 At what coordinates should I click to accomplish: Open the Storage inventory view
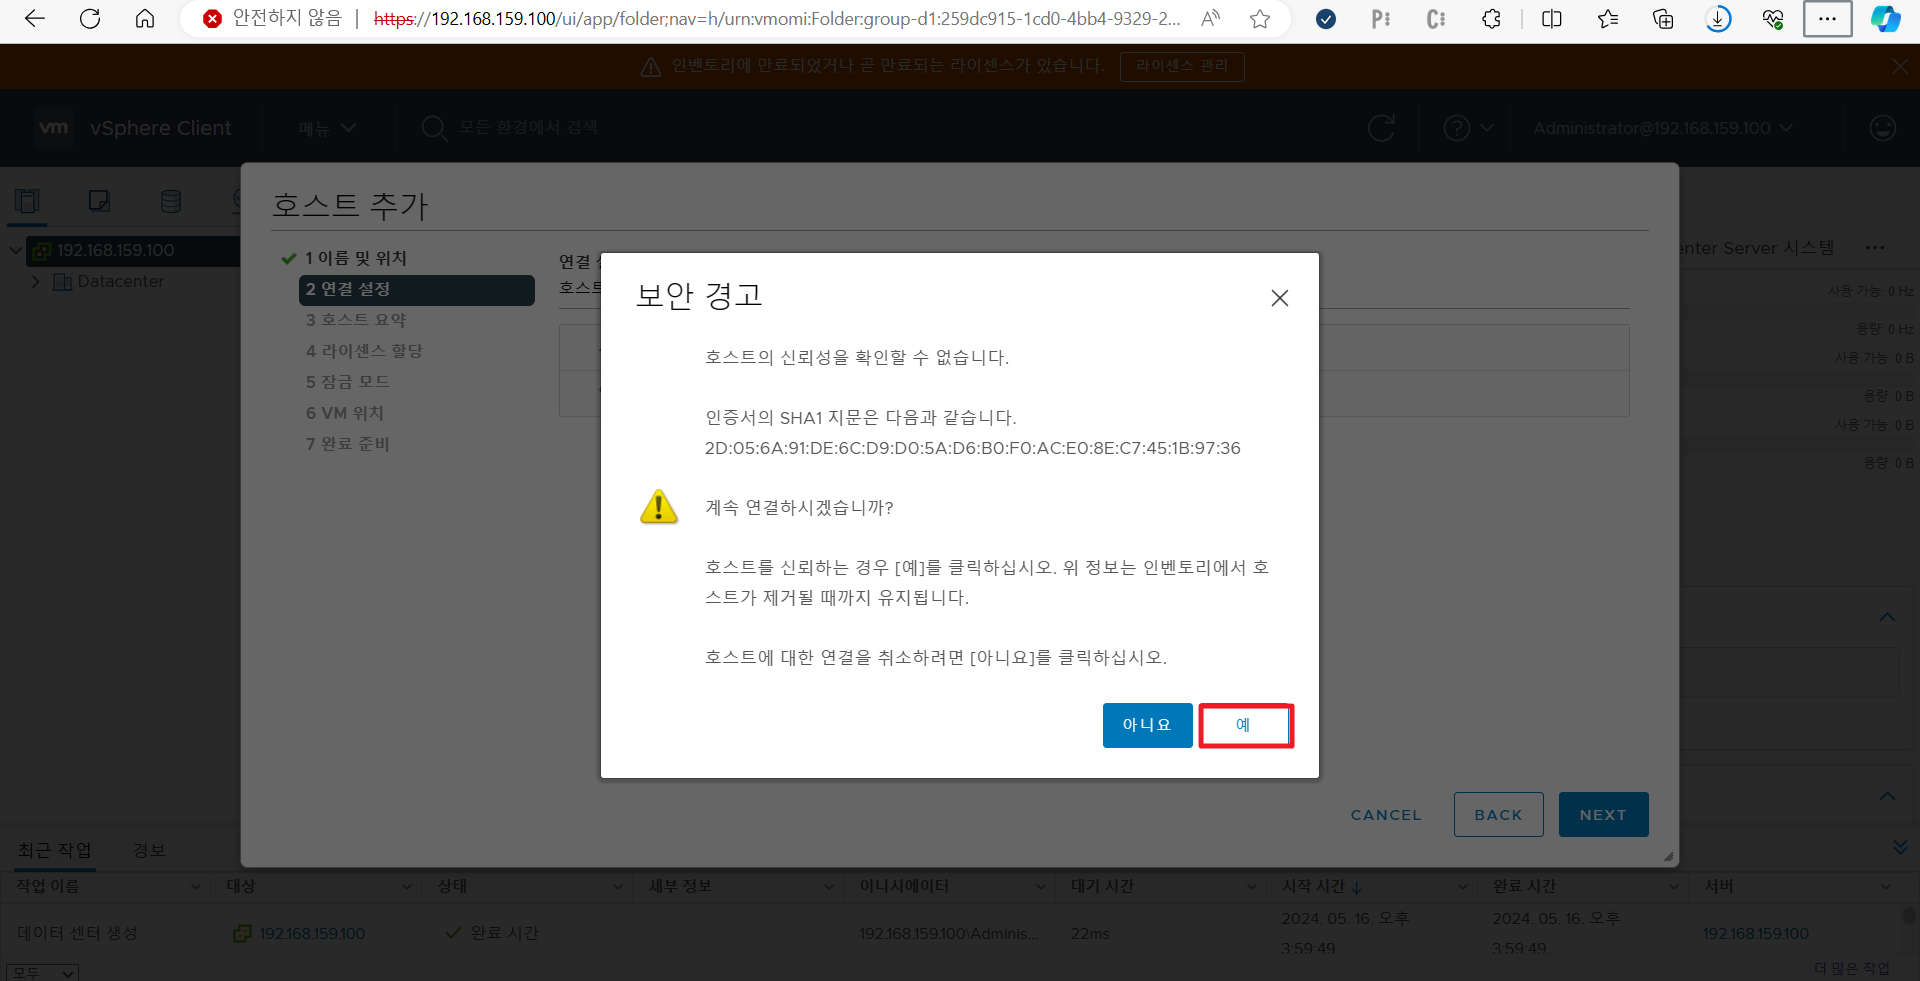(171, 201)
